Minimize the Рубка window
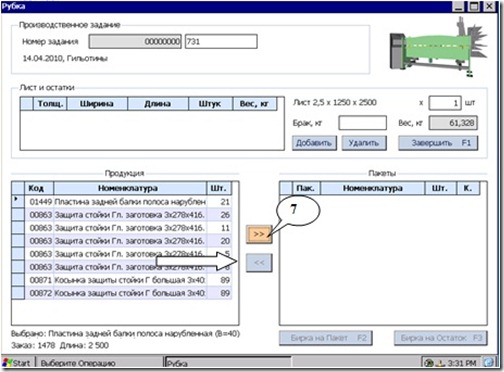Screen dimensions: 504x372 [x=459, y=6]
